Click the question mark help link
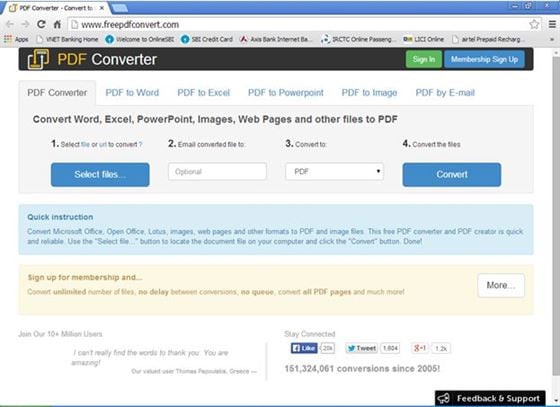Viewport: 560px width, 407px height. 140,145
